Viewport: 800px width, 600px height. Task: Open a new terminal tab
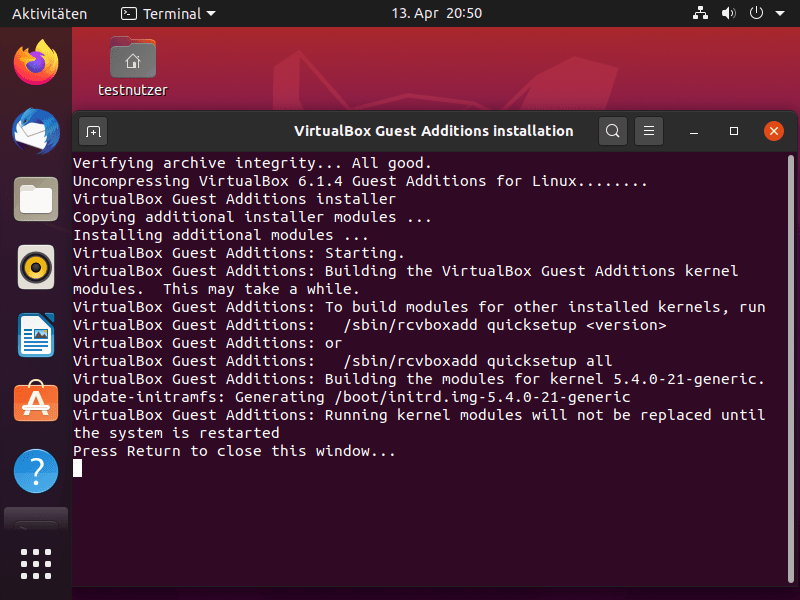point(93,131)
